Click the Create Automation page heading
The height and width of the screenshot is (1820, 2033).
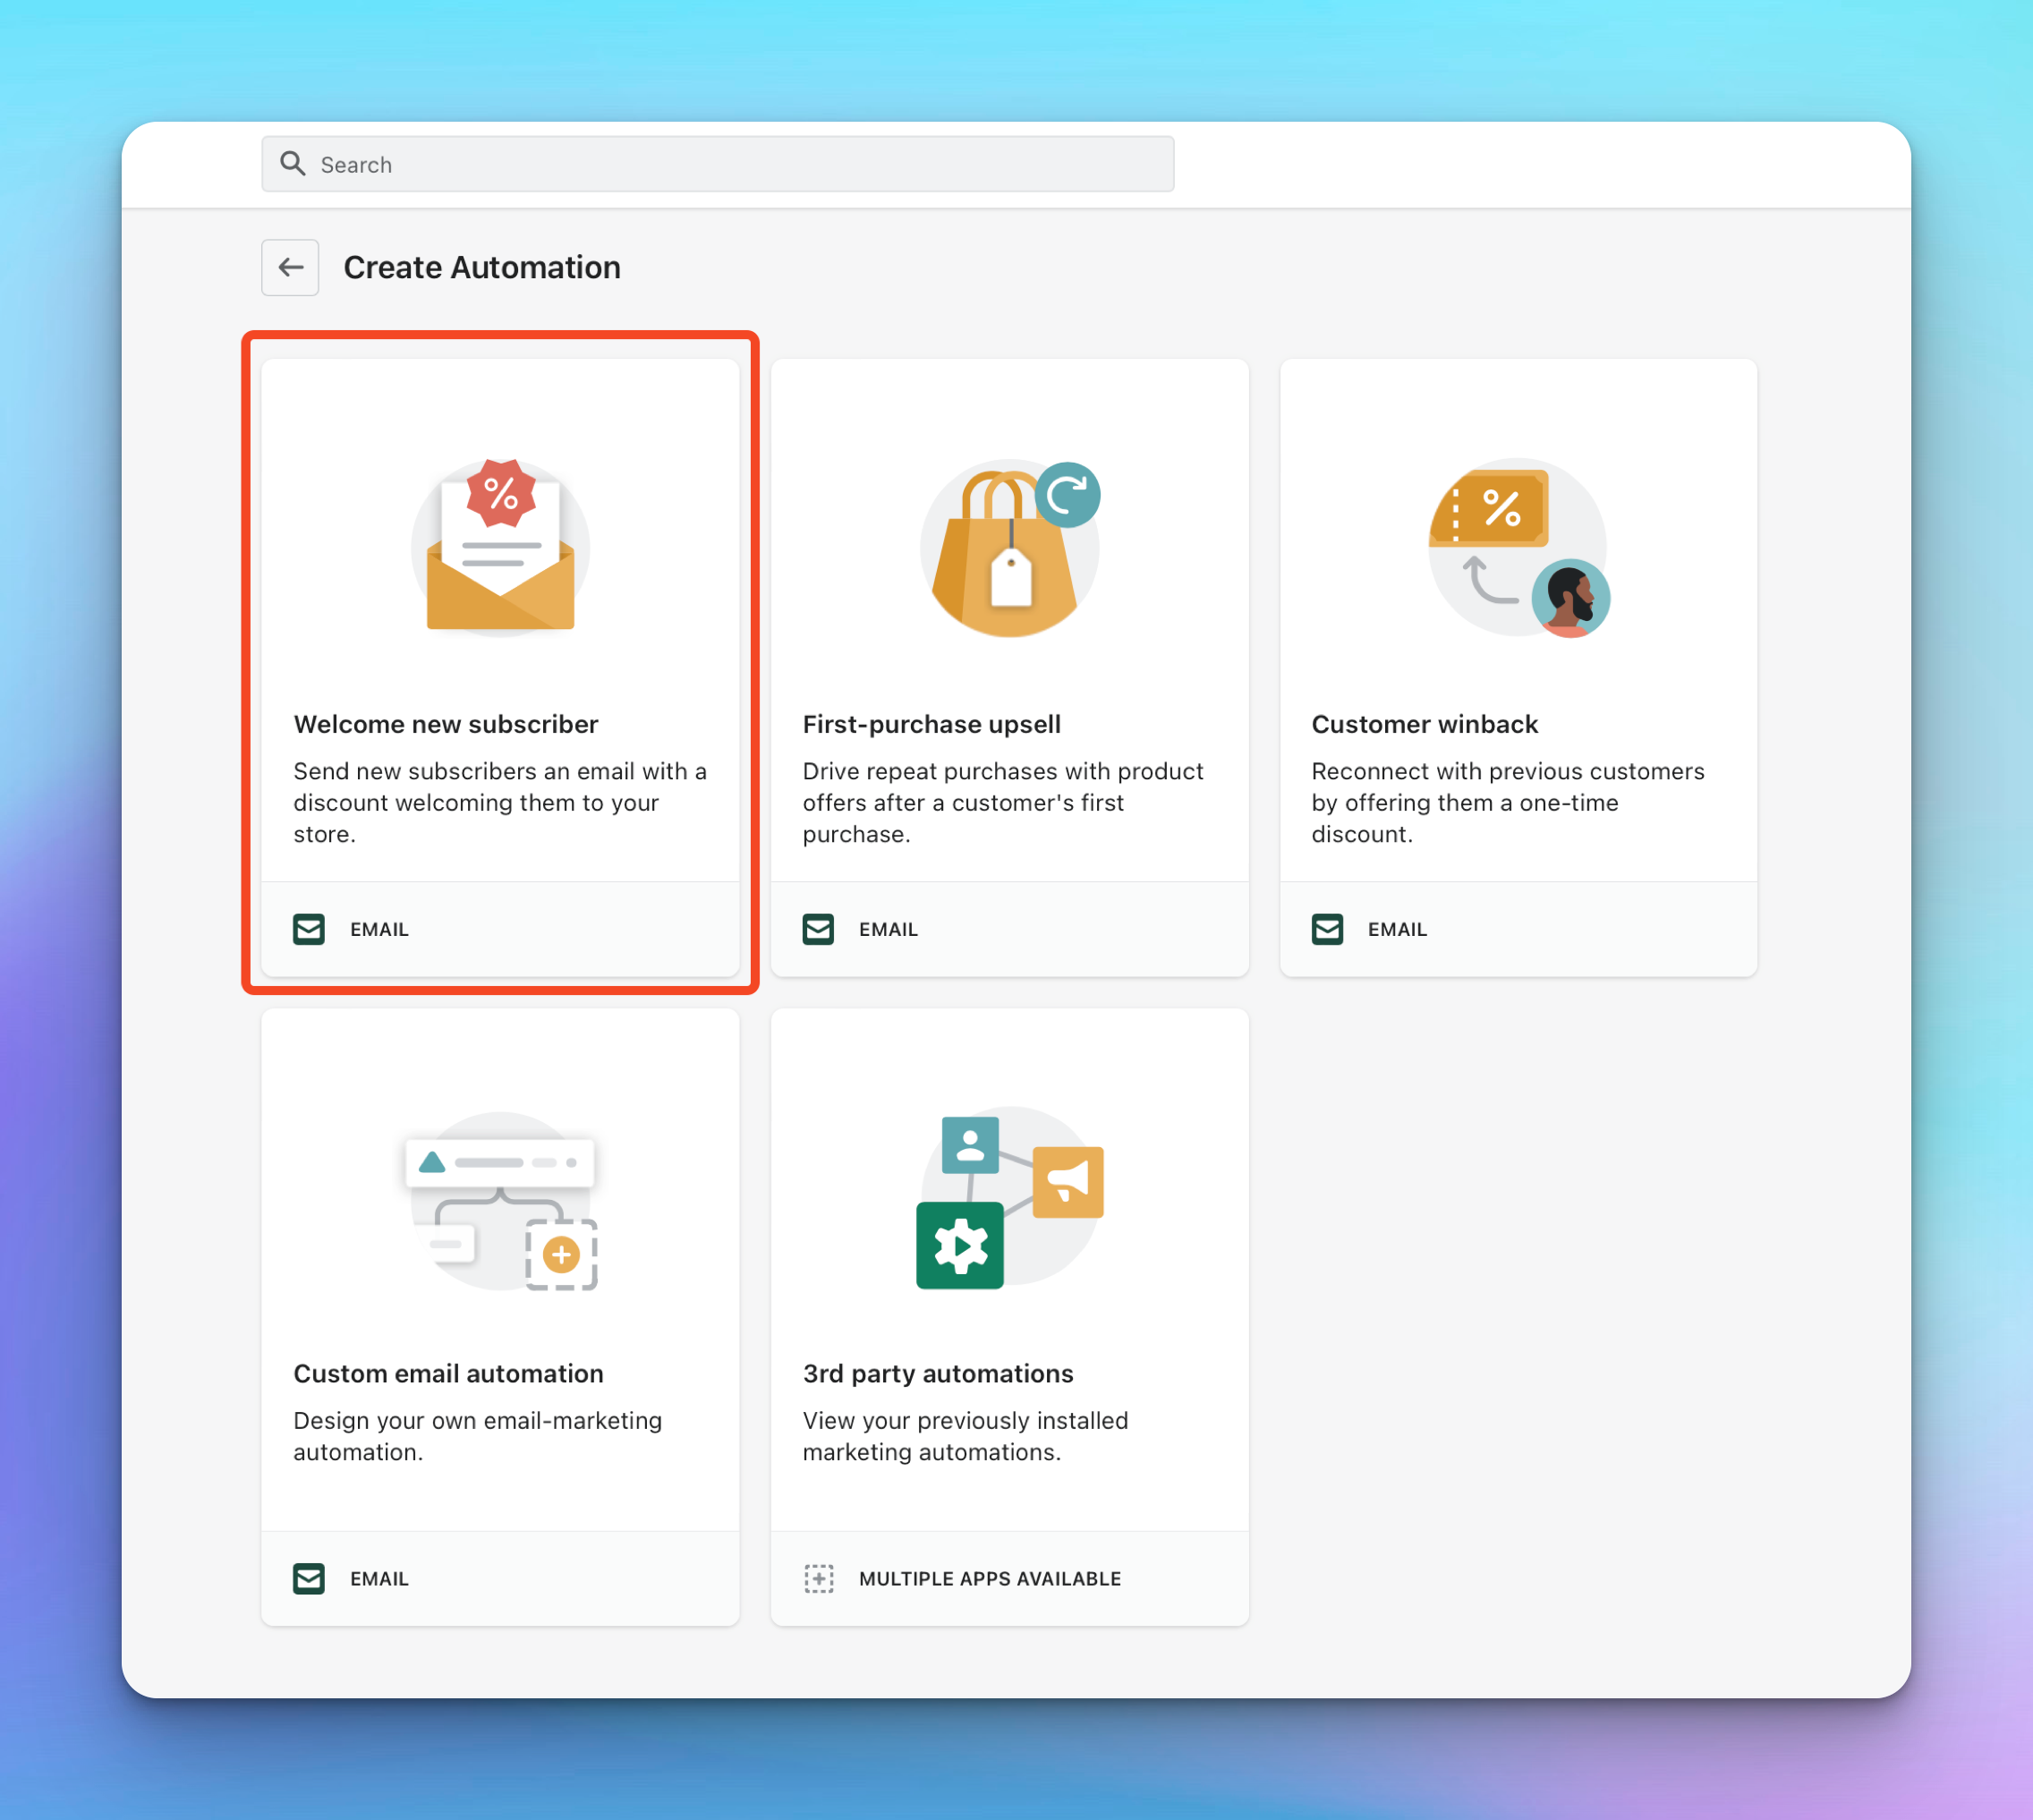[x=482, y=267]
